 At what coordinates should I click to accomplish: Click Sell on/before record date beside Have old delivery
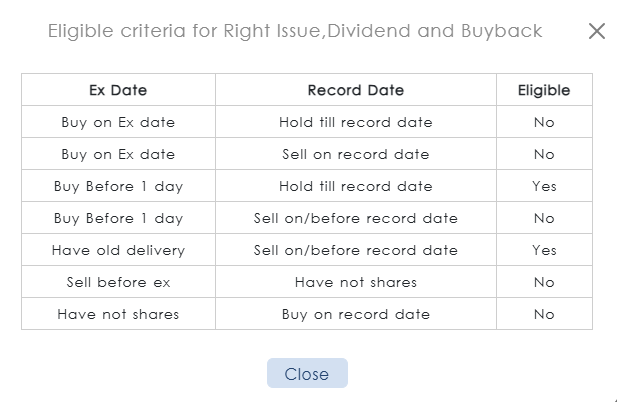(355, 250)
